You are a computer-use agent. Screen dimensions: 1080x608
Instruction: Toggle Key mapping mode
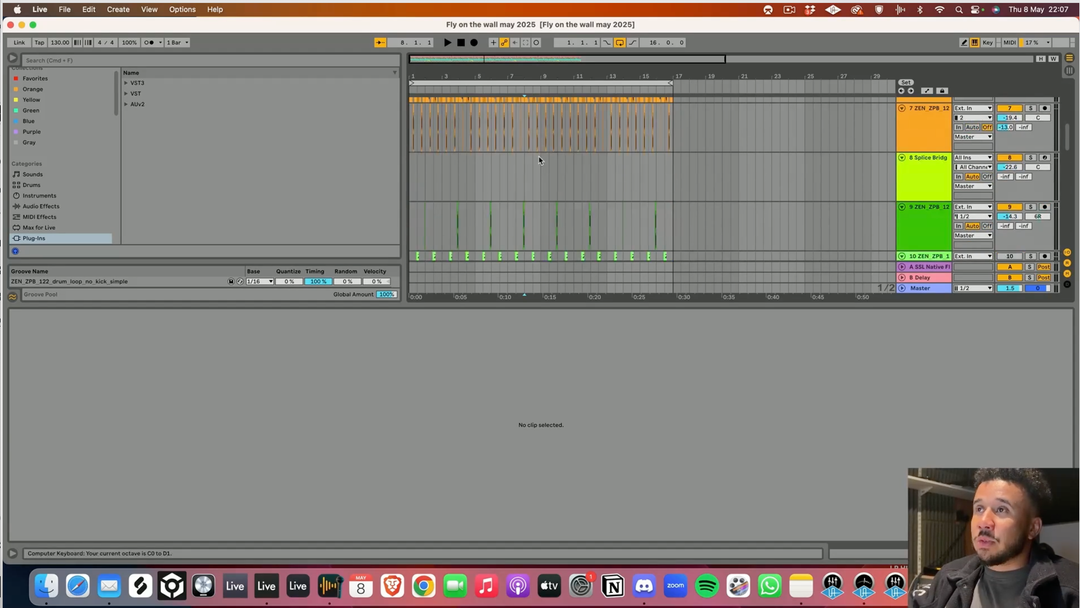[988, 43]
